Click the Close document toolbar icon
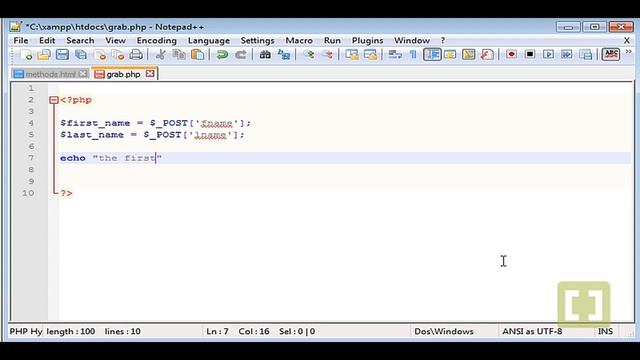640x360 pixels. click(100, 55)
